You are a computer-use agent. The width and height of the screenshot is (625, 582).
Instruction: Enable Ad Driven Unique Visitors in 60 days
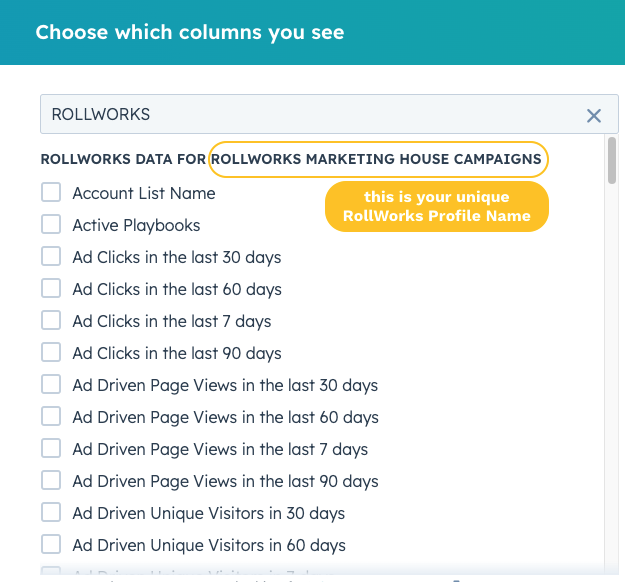(x=51, y=545)
